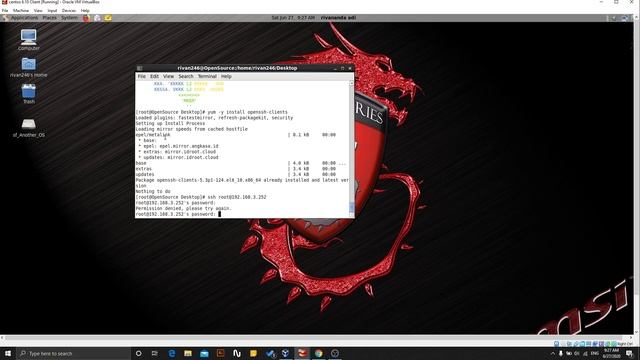Viewport: 640px width, 360px height.
Task: Launch Firefox from the GNOME panel
Action: click(x=87, y=18)
